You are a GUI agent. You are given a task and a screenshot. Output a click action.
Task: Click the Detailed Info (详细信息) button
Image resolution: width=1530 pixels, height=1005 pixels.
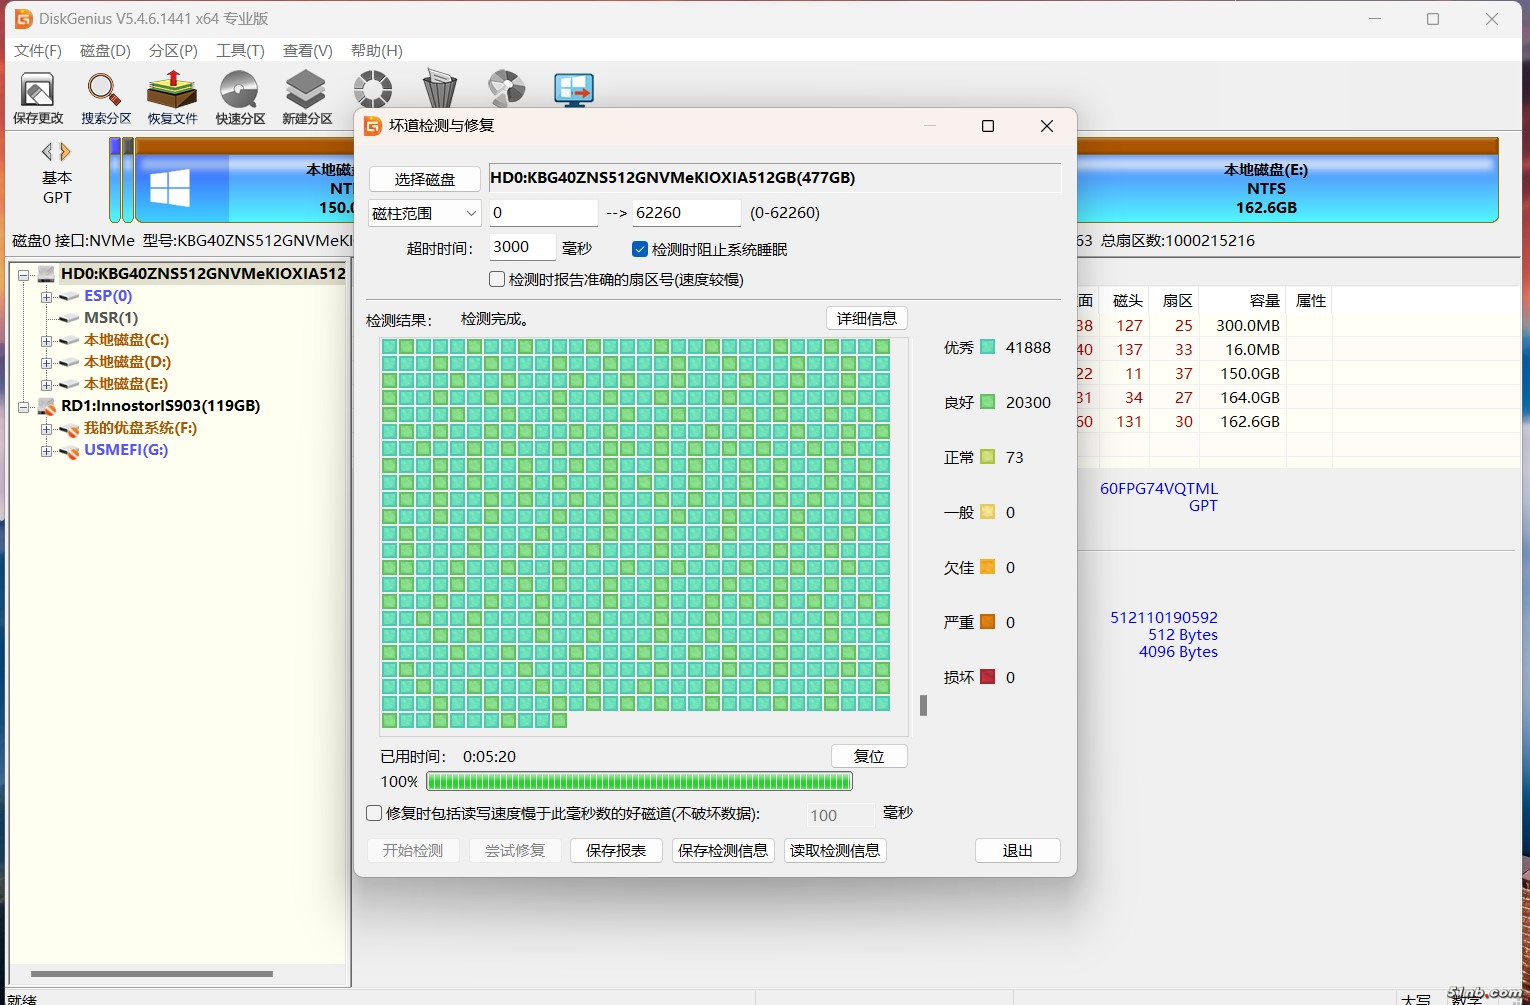click(866, 318)
